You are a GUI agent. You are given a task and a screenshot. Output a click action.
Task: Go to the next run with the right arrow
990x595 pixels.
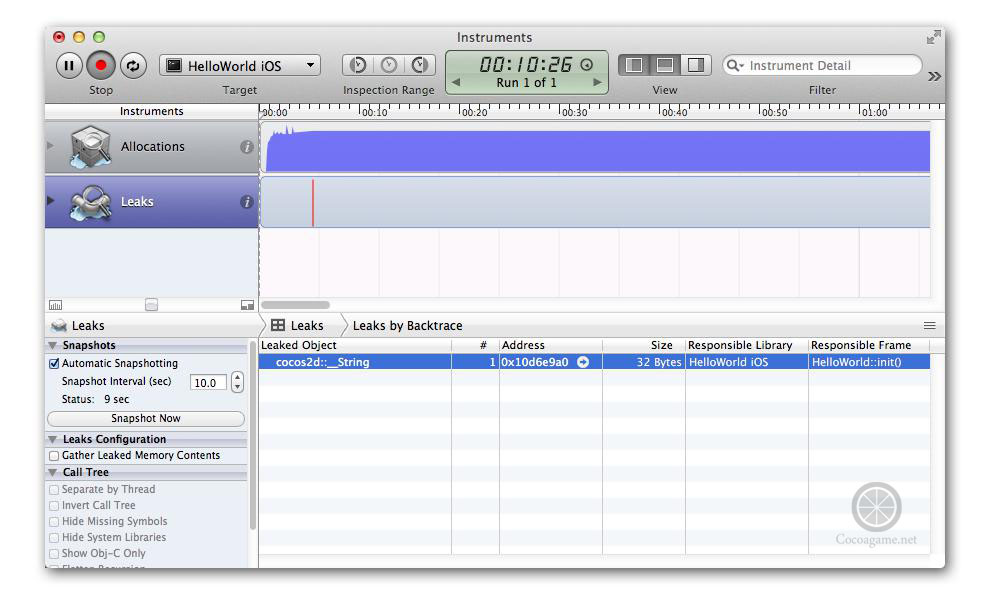pos(597,83)
